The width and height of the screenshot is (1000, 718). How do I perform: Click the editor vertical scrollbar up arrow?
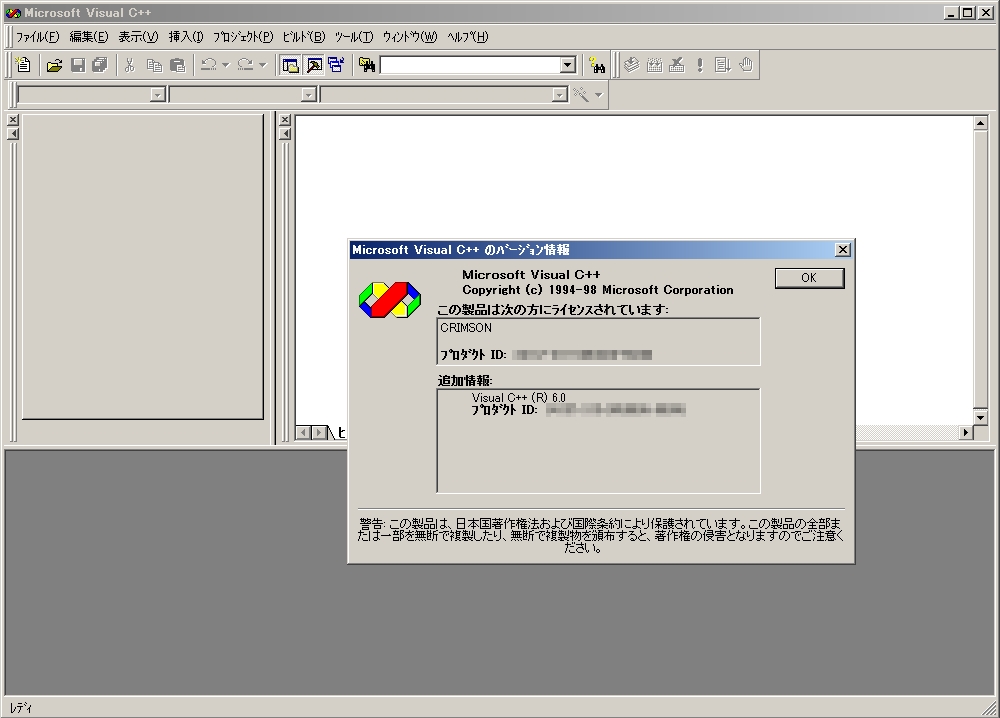981,123
